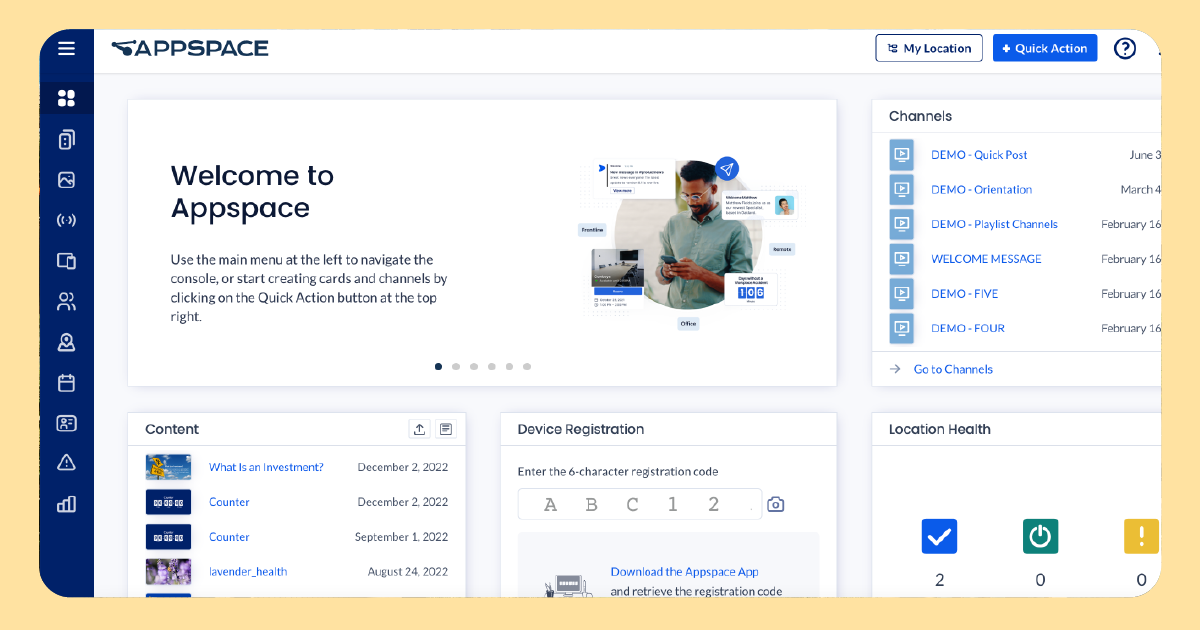Click the Go to Channels link
Image resolution: width=1200 pixels, height=630 pixels.
[x=953, y=369]
